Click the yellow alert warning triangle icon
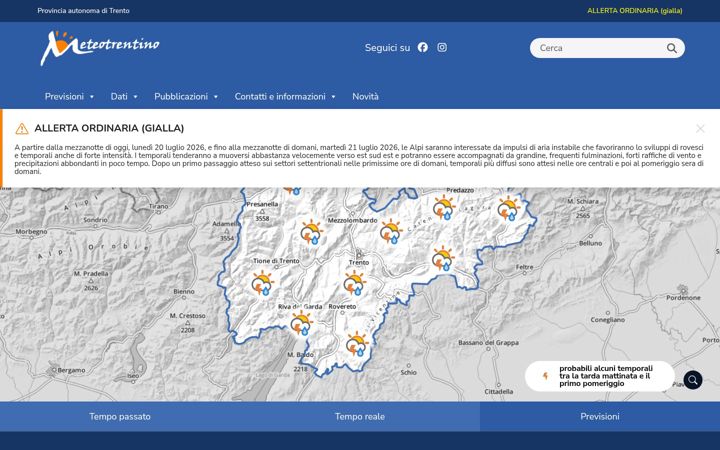Image resolution: width=720 pixels, height=450 pixels. click(22, 129)
